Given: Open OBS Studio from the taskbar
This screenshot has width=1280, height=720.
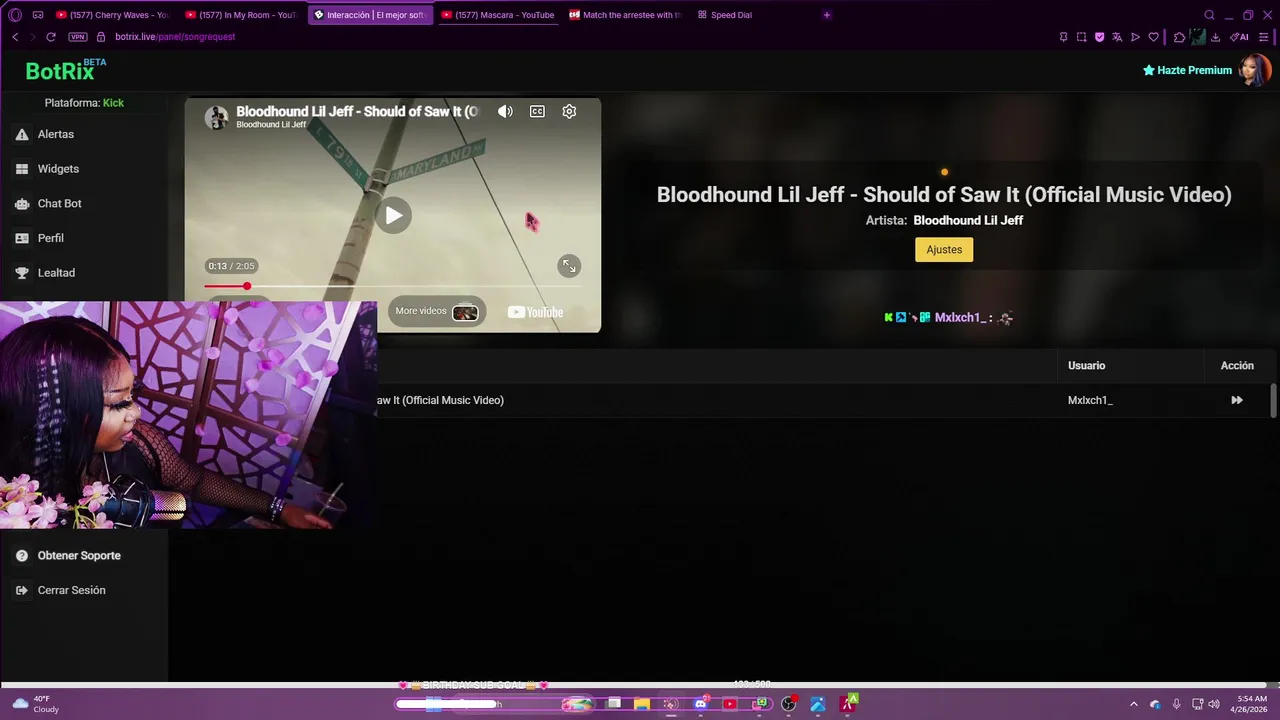Looking at the screenshot, I should (788, 704).
